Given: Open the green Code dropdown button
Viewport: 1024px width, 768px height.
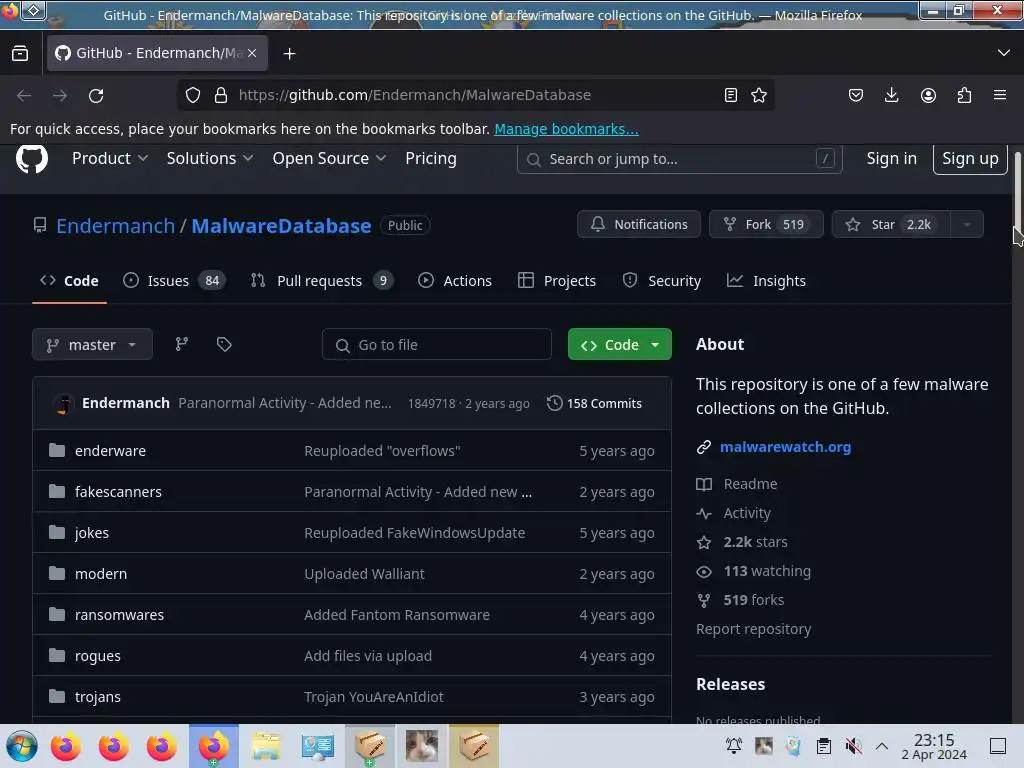Looking at the screenshot, I should (x=620, y=344).
